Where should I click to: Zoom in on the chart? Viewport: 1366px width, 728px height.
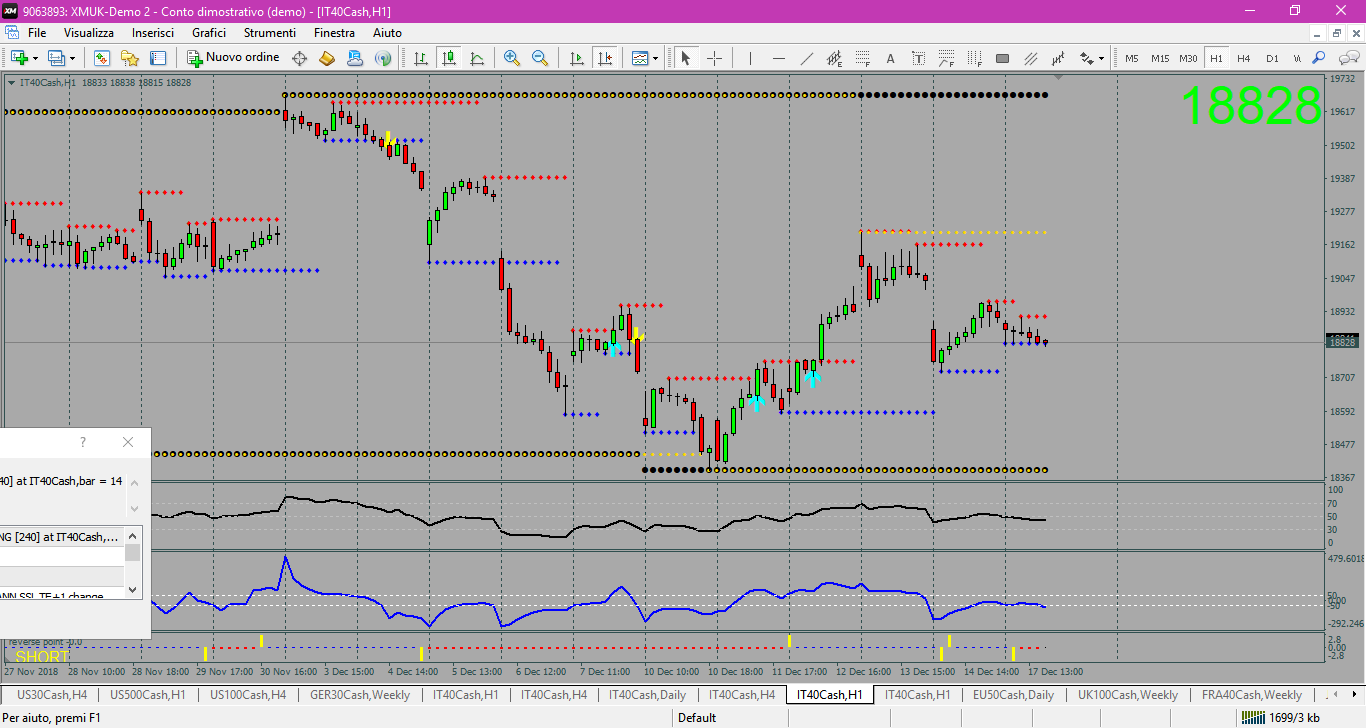(x=512, y=58)
